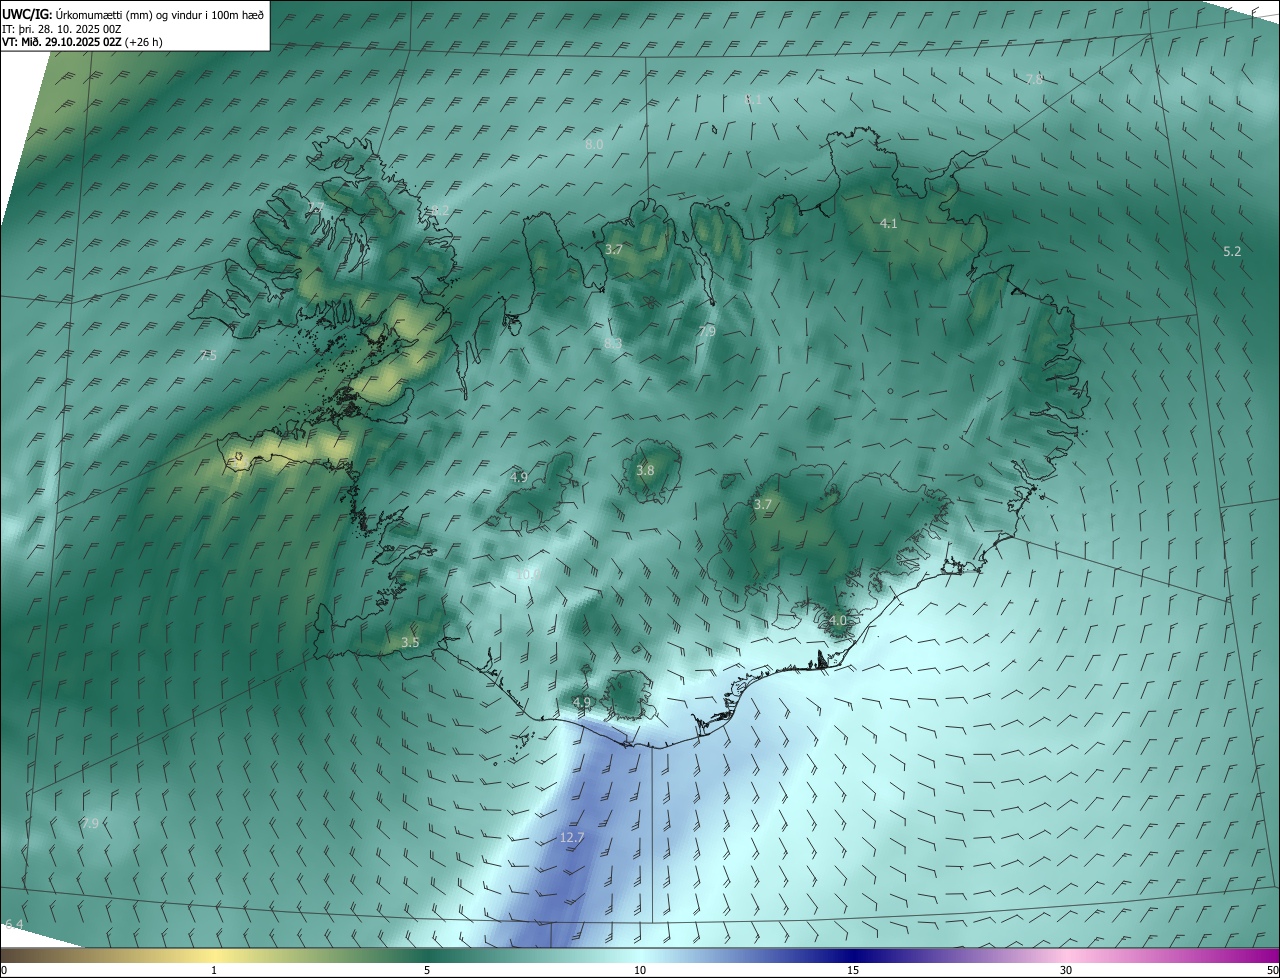
Task: Click the 5.2 value off the east coast
Action: [1232, 251]
